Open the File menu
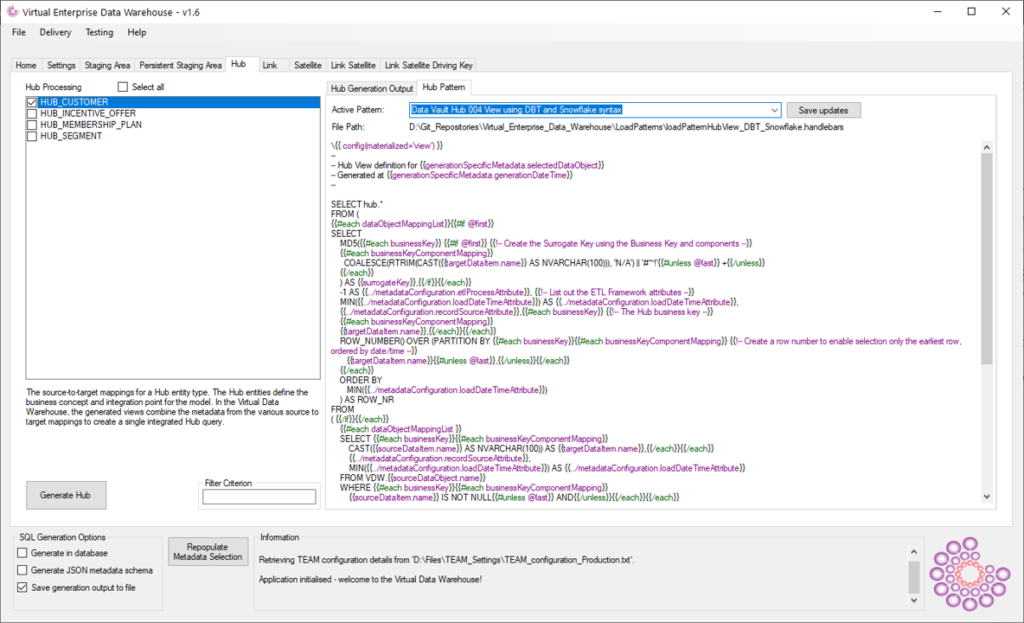 pos(19,32)
